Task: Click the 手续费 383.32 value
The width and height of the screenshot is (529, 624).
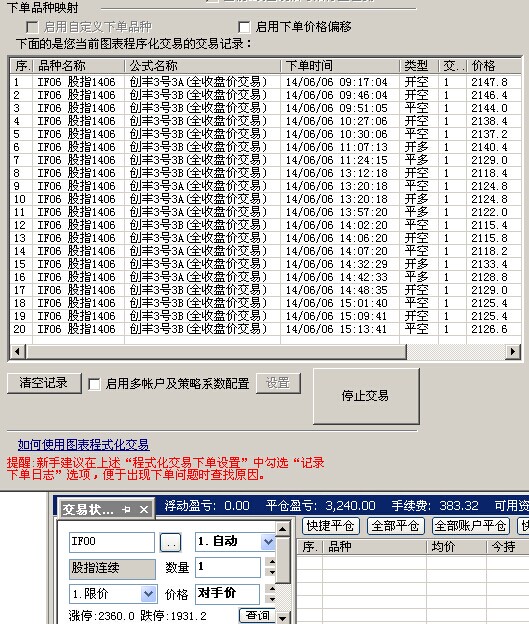Action: pos(459,506)
